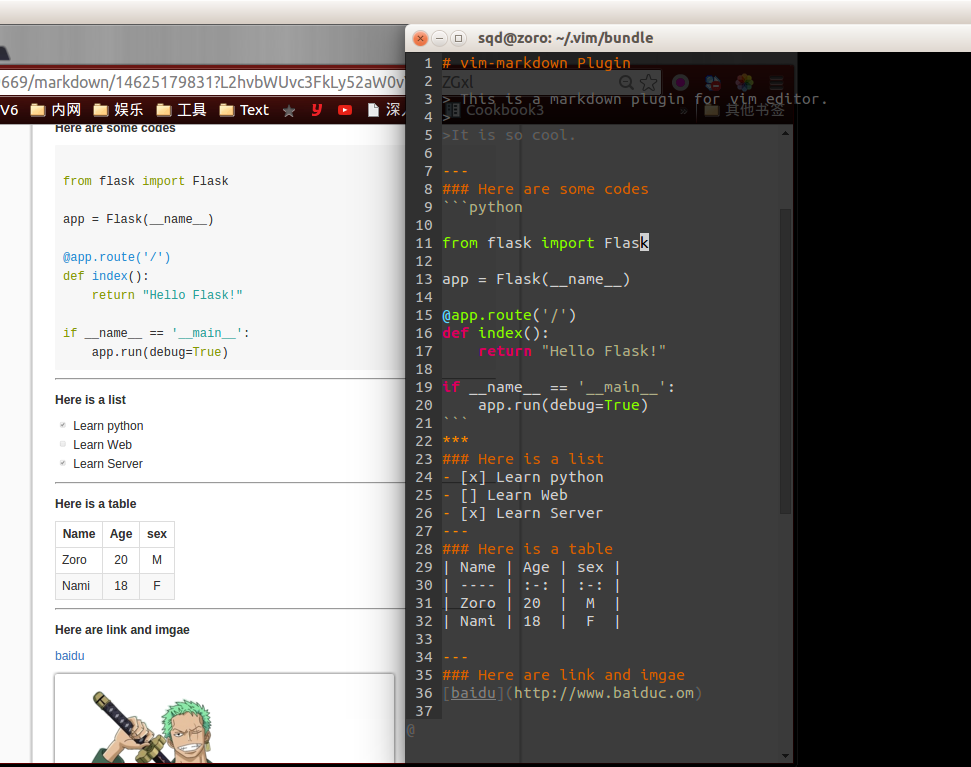Click the terminal title sqd@zoro
The width and height of the screenshot is (971, 767).
(x=565, y=38)
